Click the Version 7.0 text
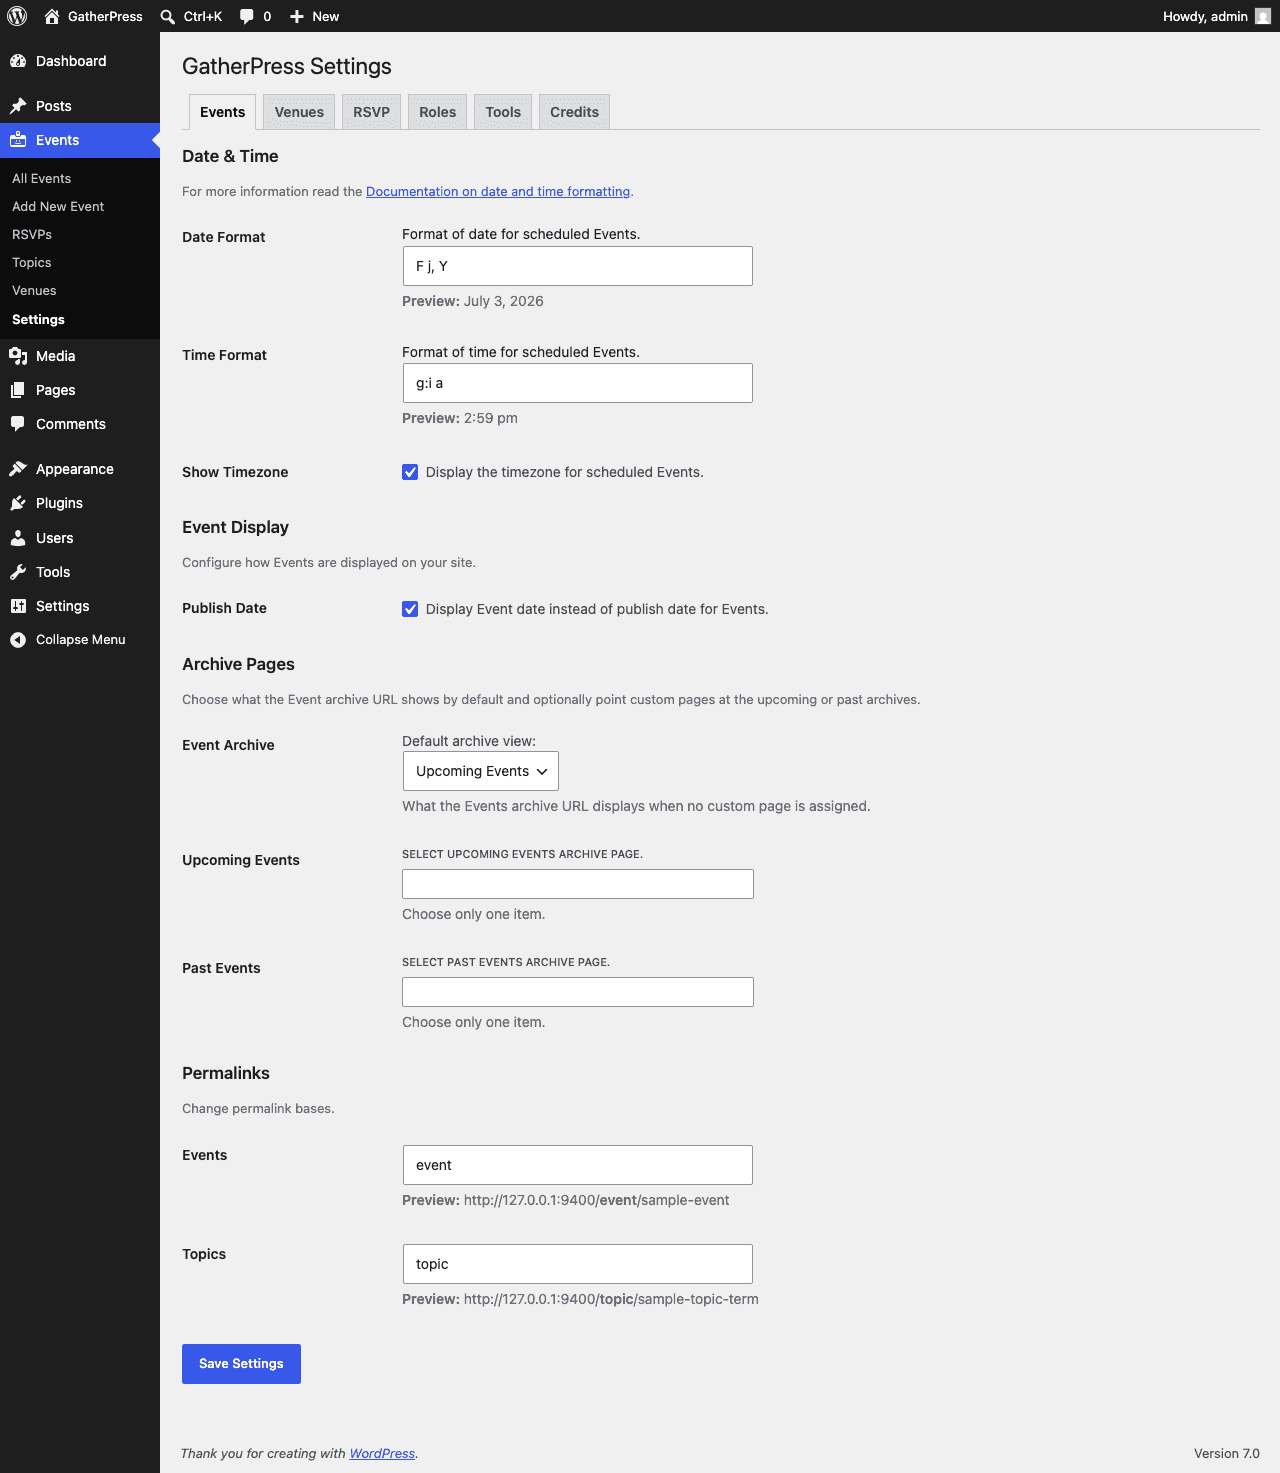1280x1473 pixels. pyautogui.click(x=1227, y=1453)
